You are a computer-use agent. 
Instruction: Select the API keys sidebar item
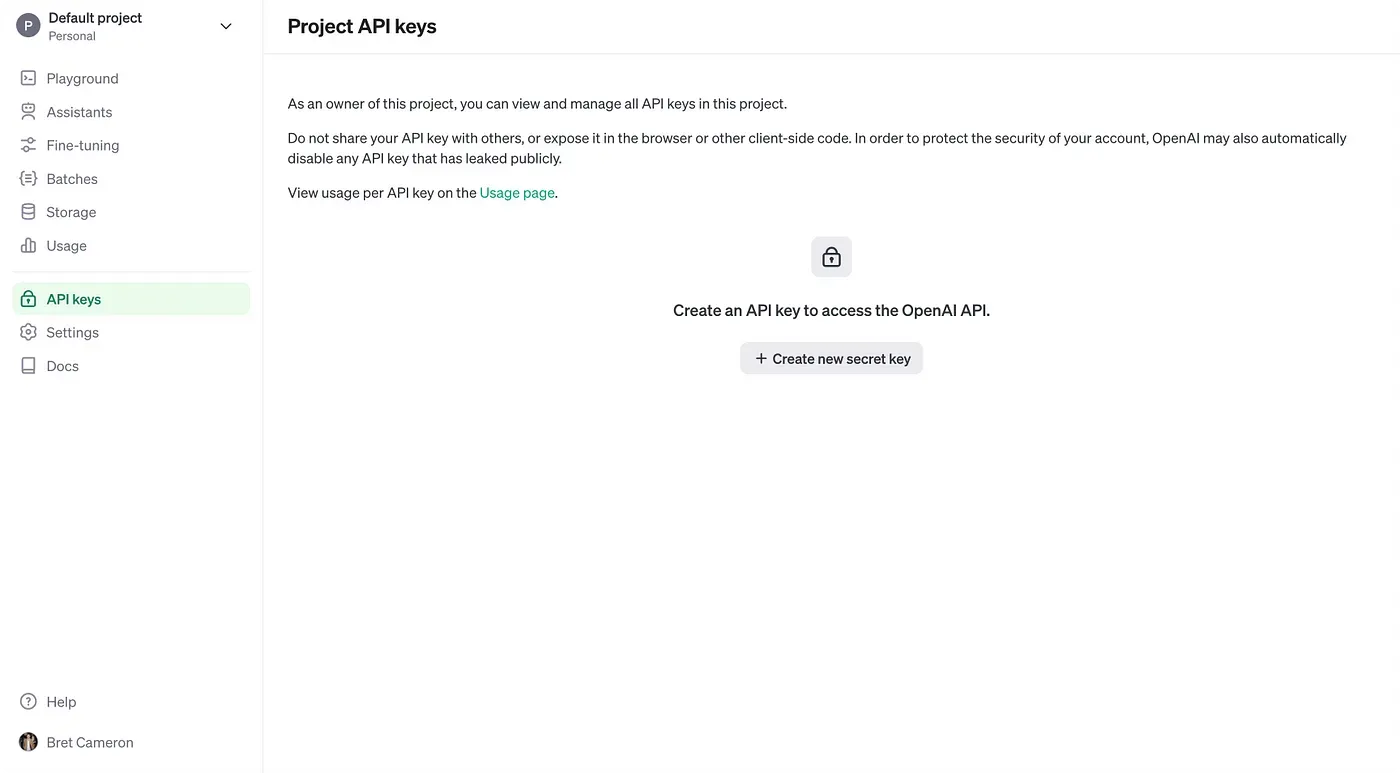(131, 299)
